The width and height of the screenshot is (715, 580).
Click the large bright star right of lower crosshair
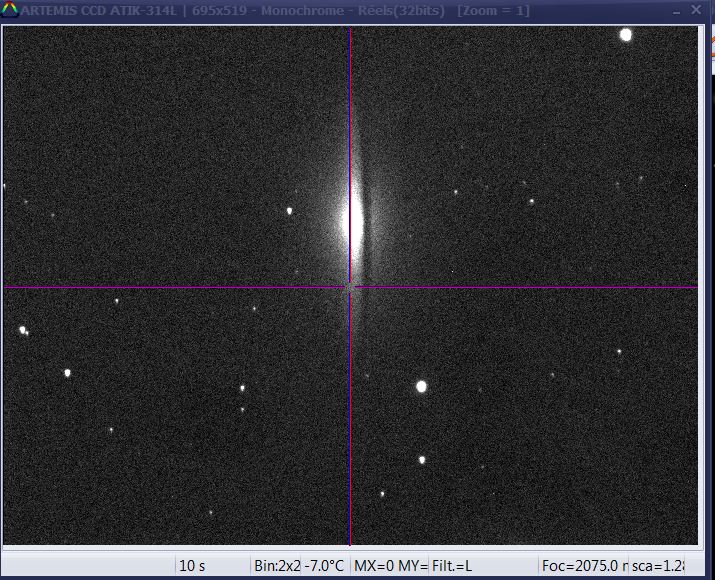(x=422, y=386)
